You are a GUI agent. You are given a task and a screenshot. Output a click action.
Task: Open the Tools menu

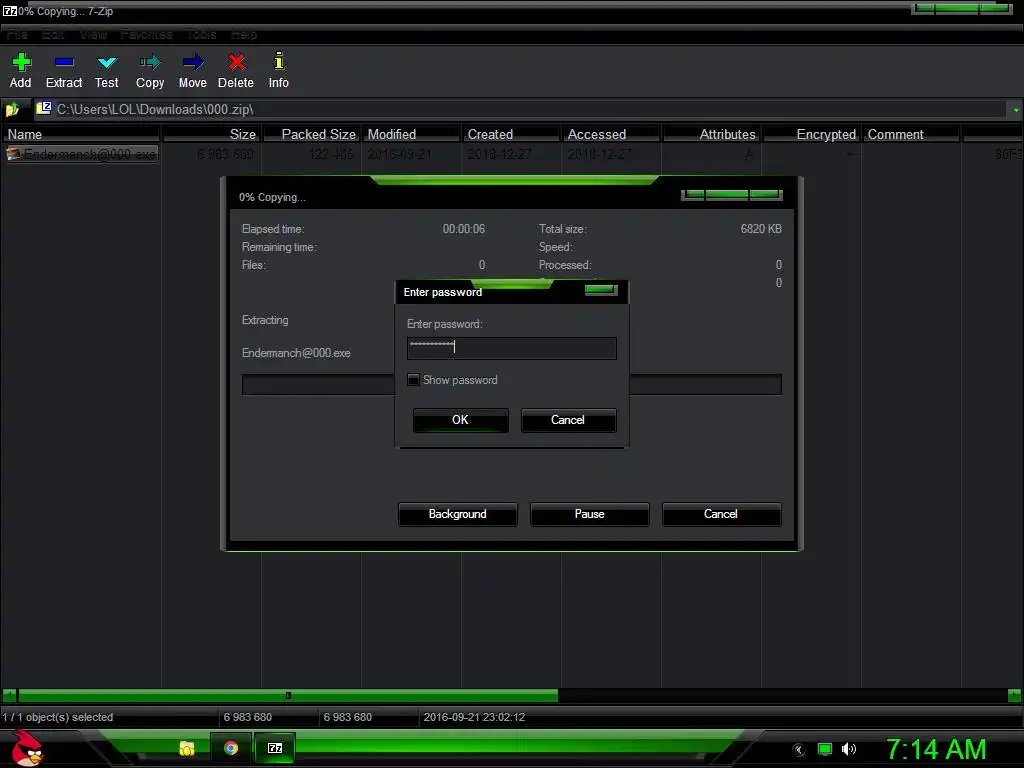click(202, 35)
